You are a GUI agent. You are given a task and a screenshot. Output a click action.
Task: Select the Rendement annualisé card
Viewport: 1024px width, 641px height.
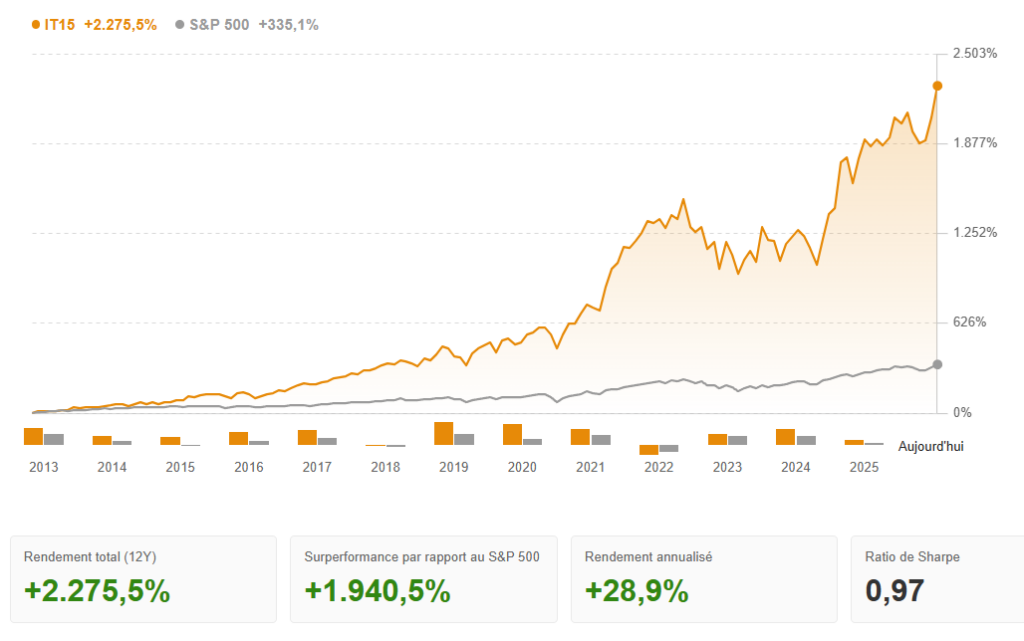[703, 579]
